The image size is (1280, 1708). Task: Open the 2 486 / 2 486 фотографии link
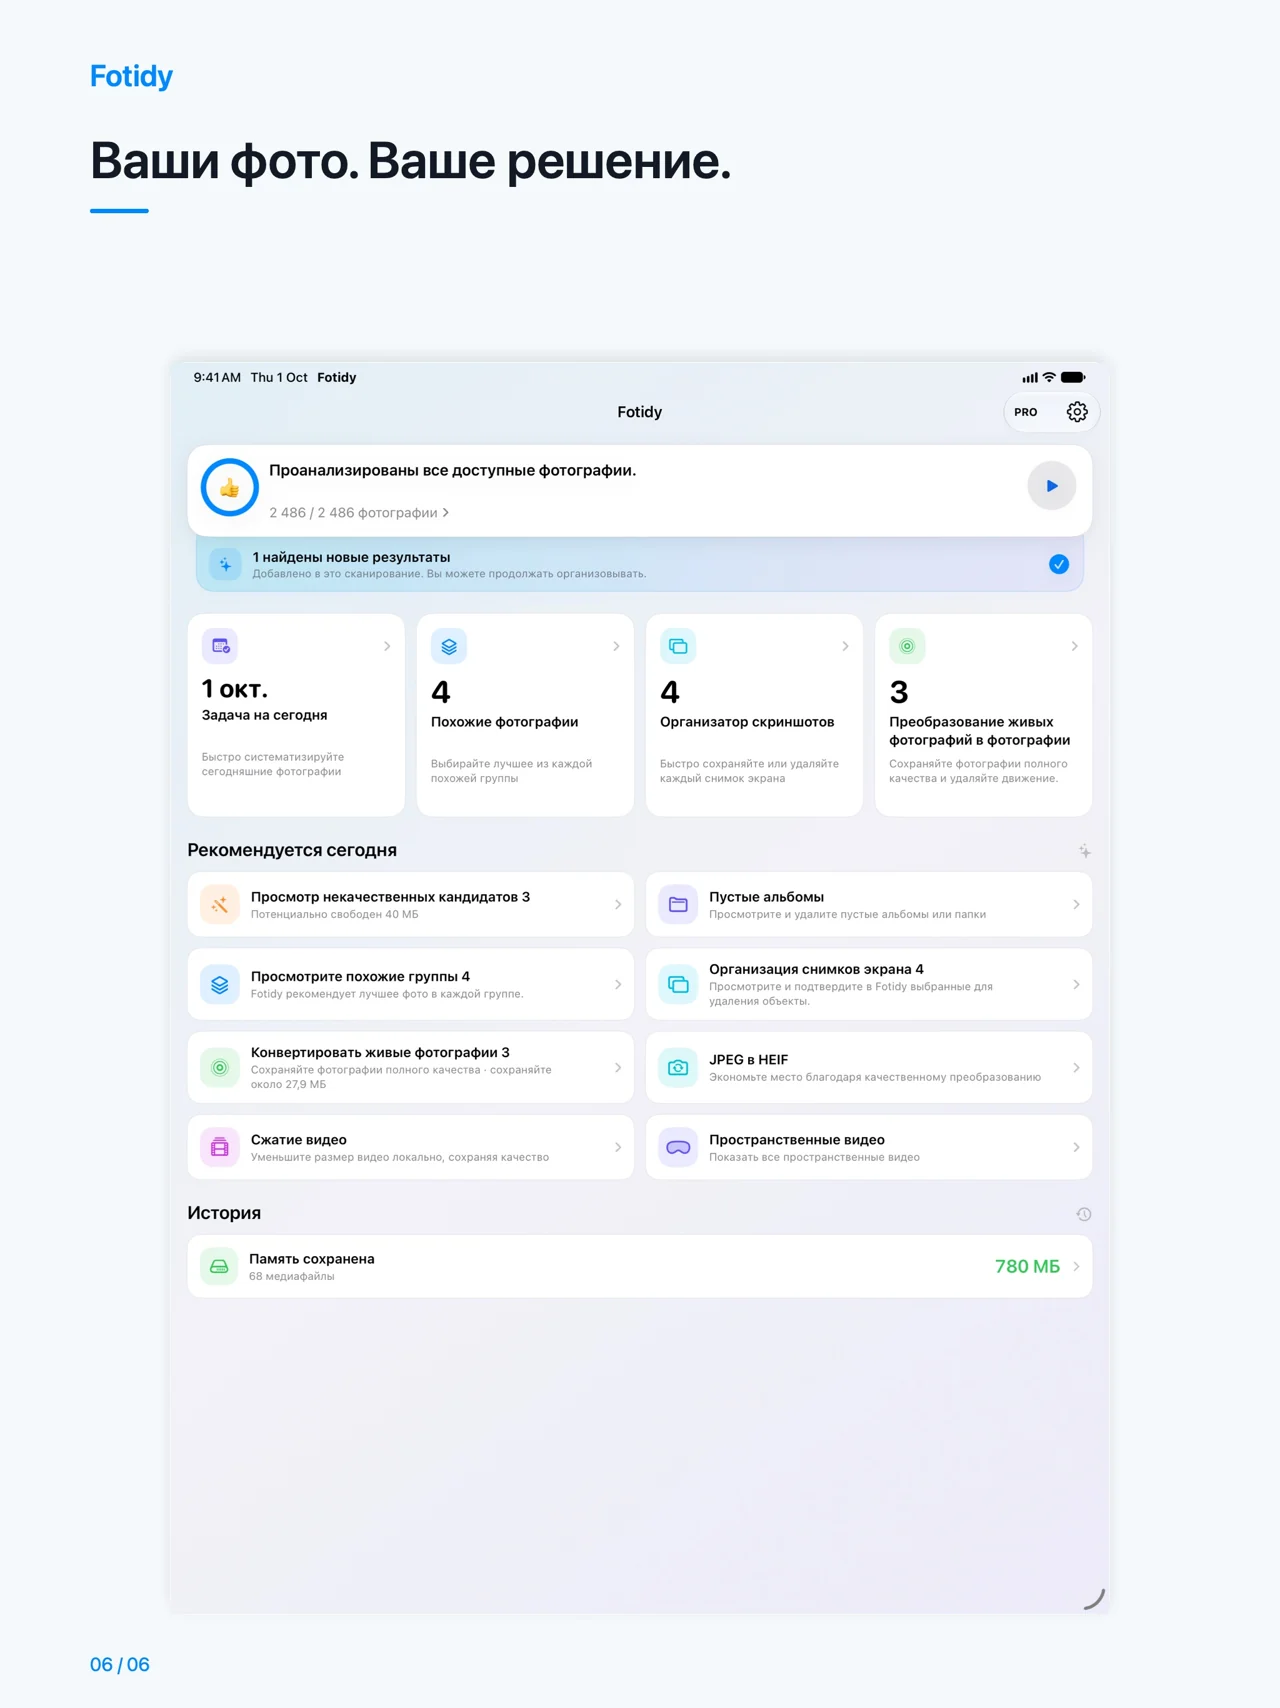click(x=359, y=513)
